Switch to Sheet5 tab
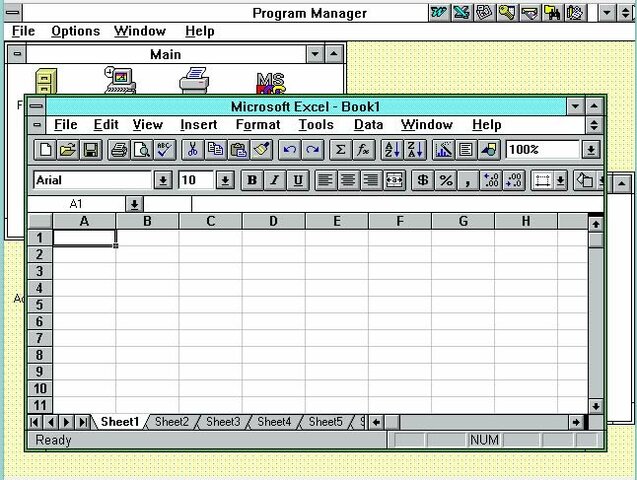 [325, 422]
